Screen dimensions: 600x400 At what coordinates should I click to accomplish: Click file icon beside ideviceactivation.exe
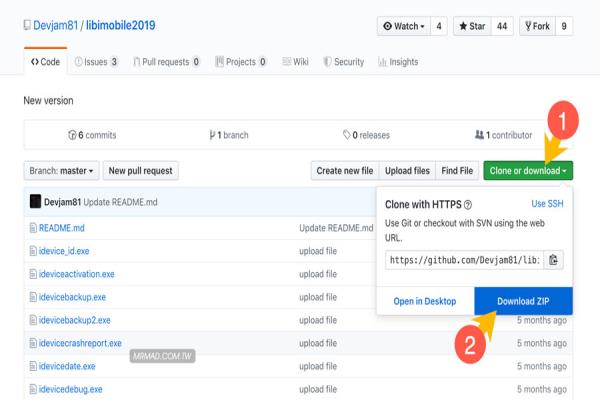pyautogui.click(x=33, y=274)
